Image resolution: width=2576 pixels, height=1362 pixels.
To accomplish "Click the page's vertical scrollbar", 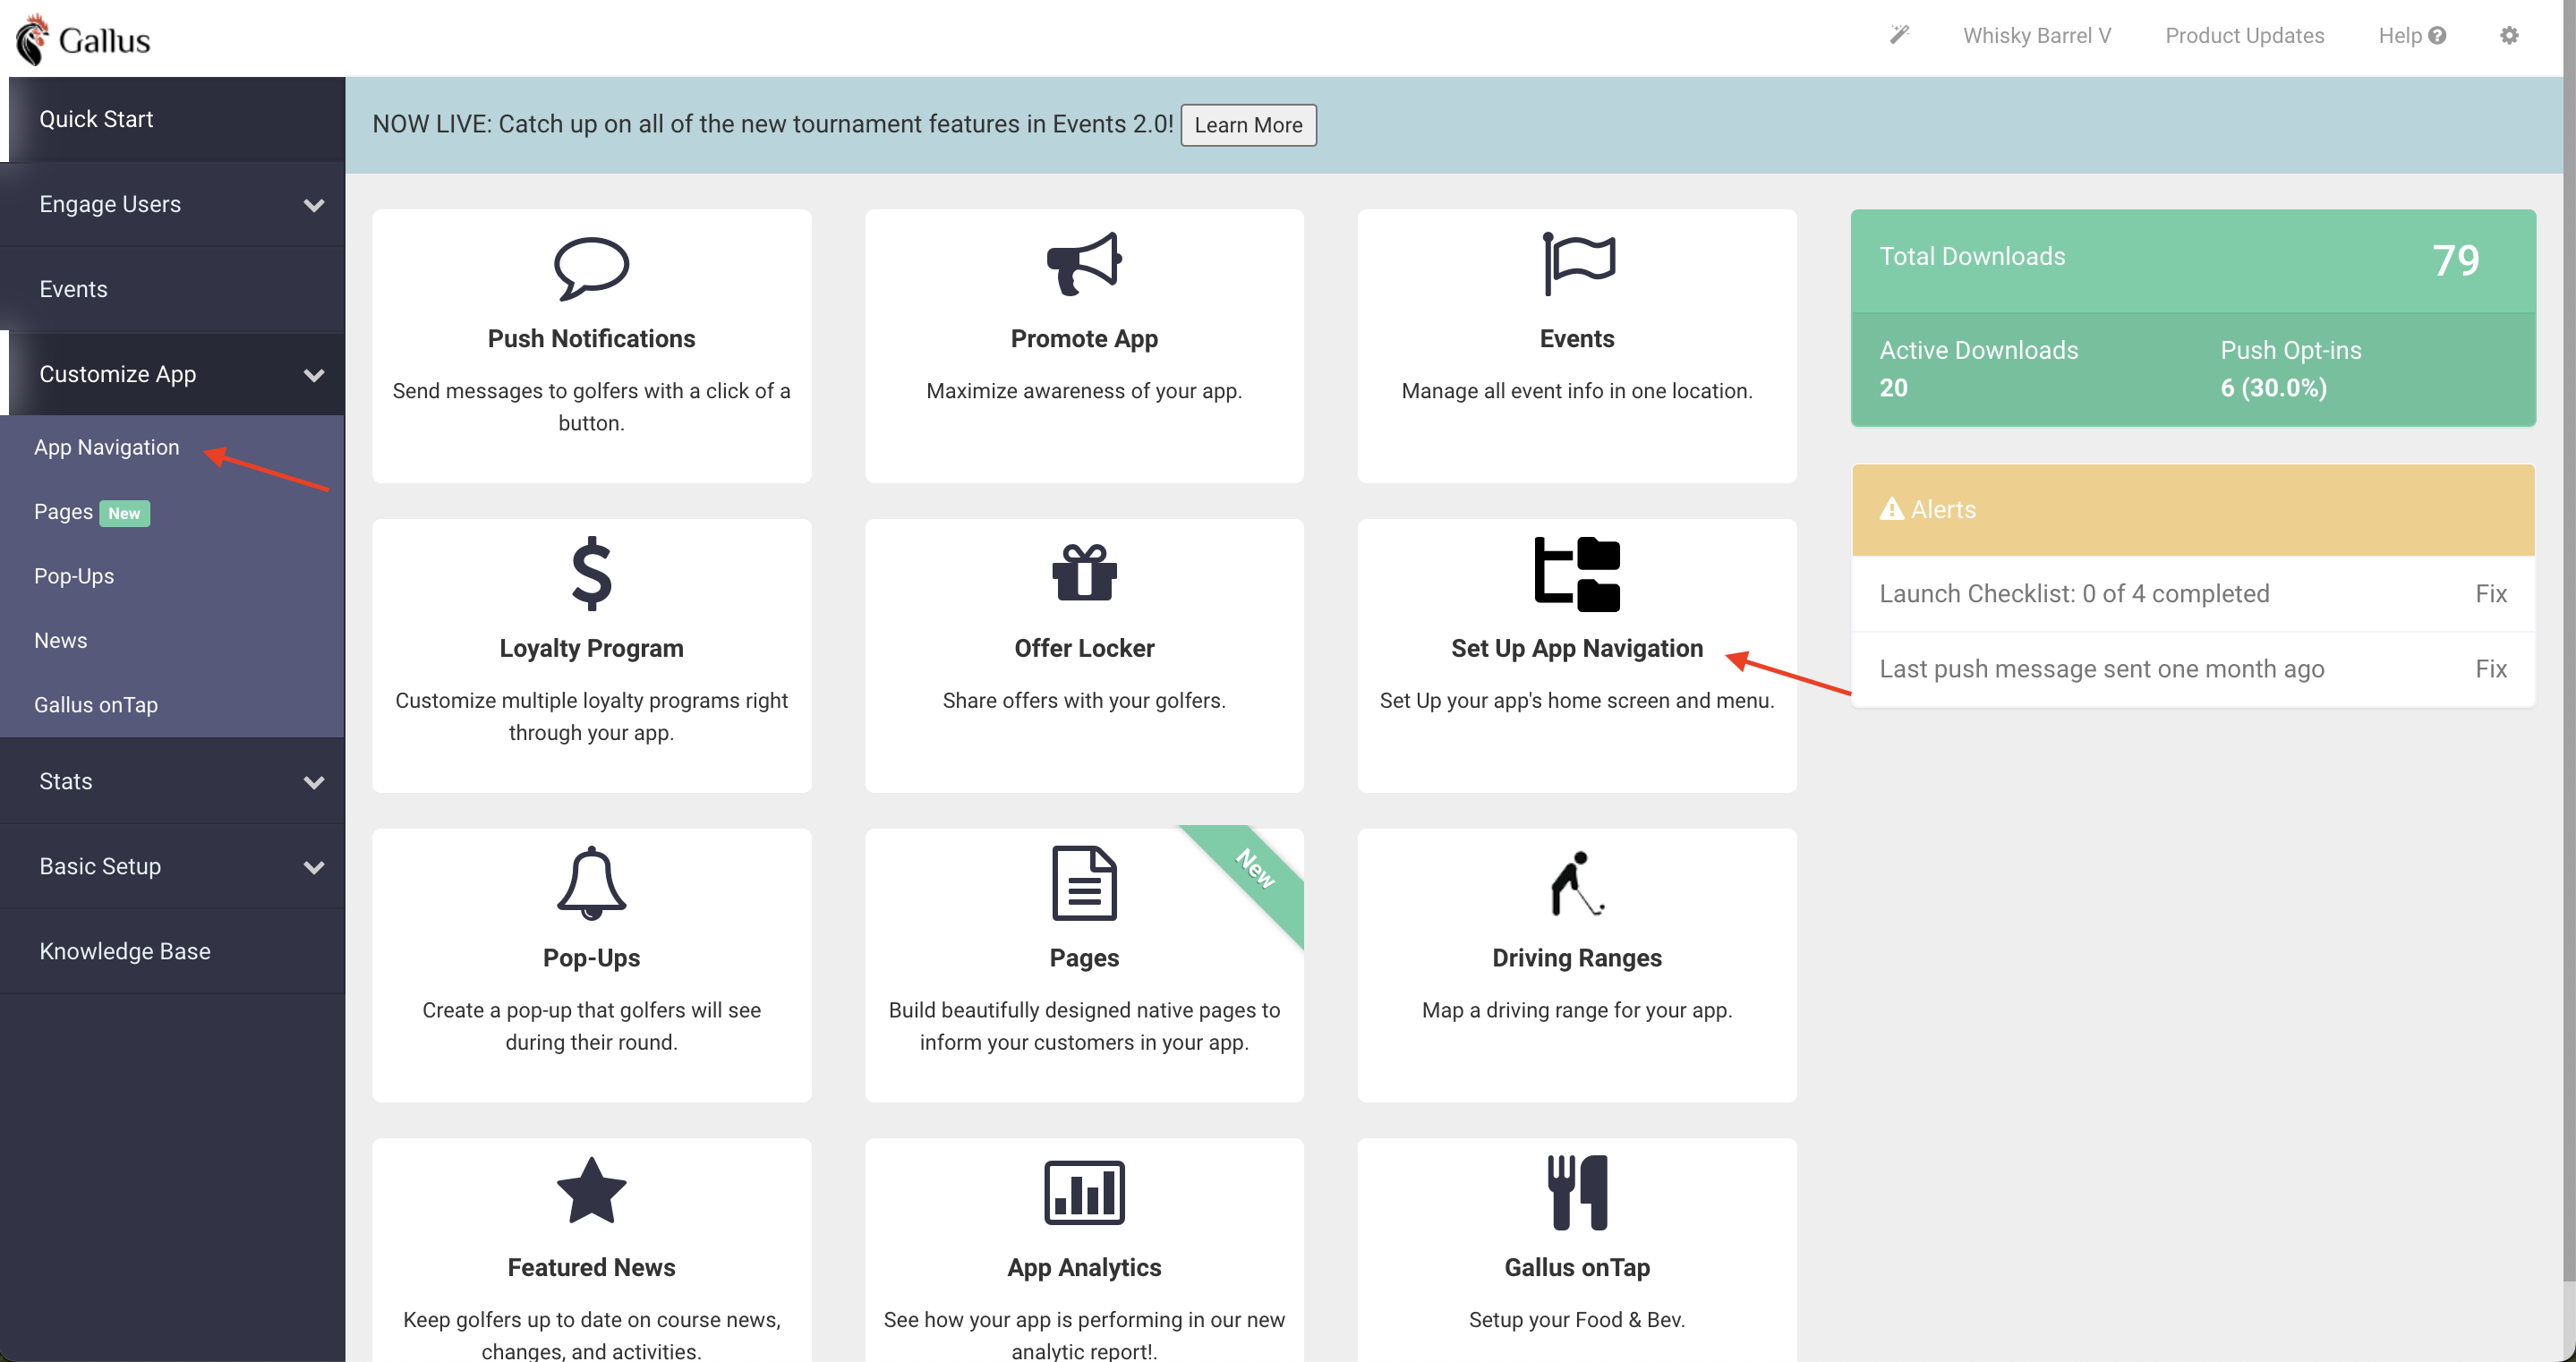I will point(2568,640).
